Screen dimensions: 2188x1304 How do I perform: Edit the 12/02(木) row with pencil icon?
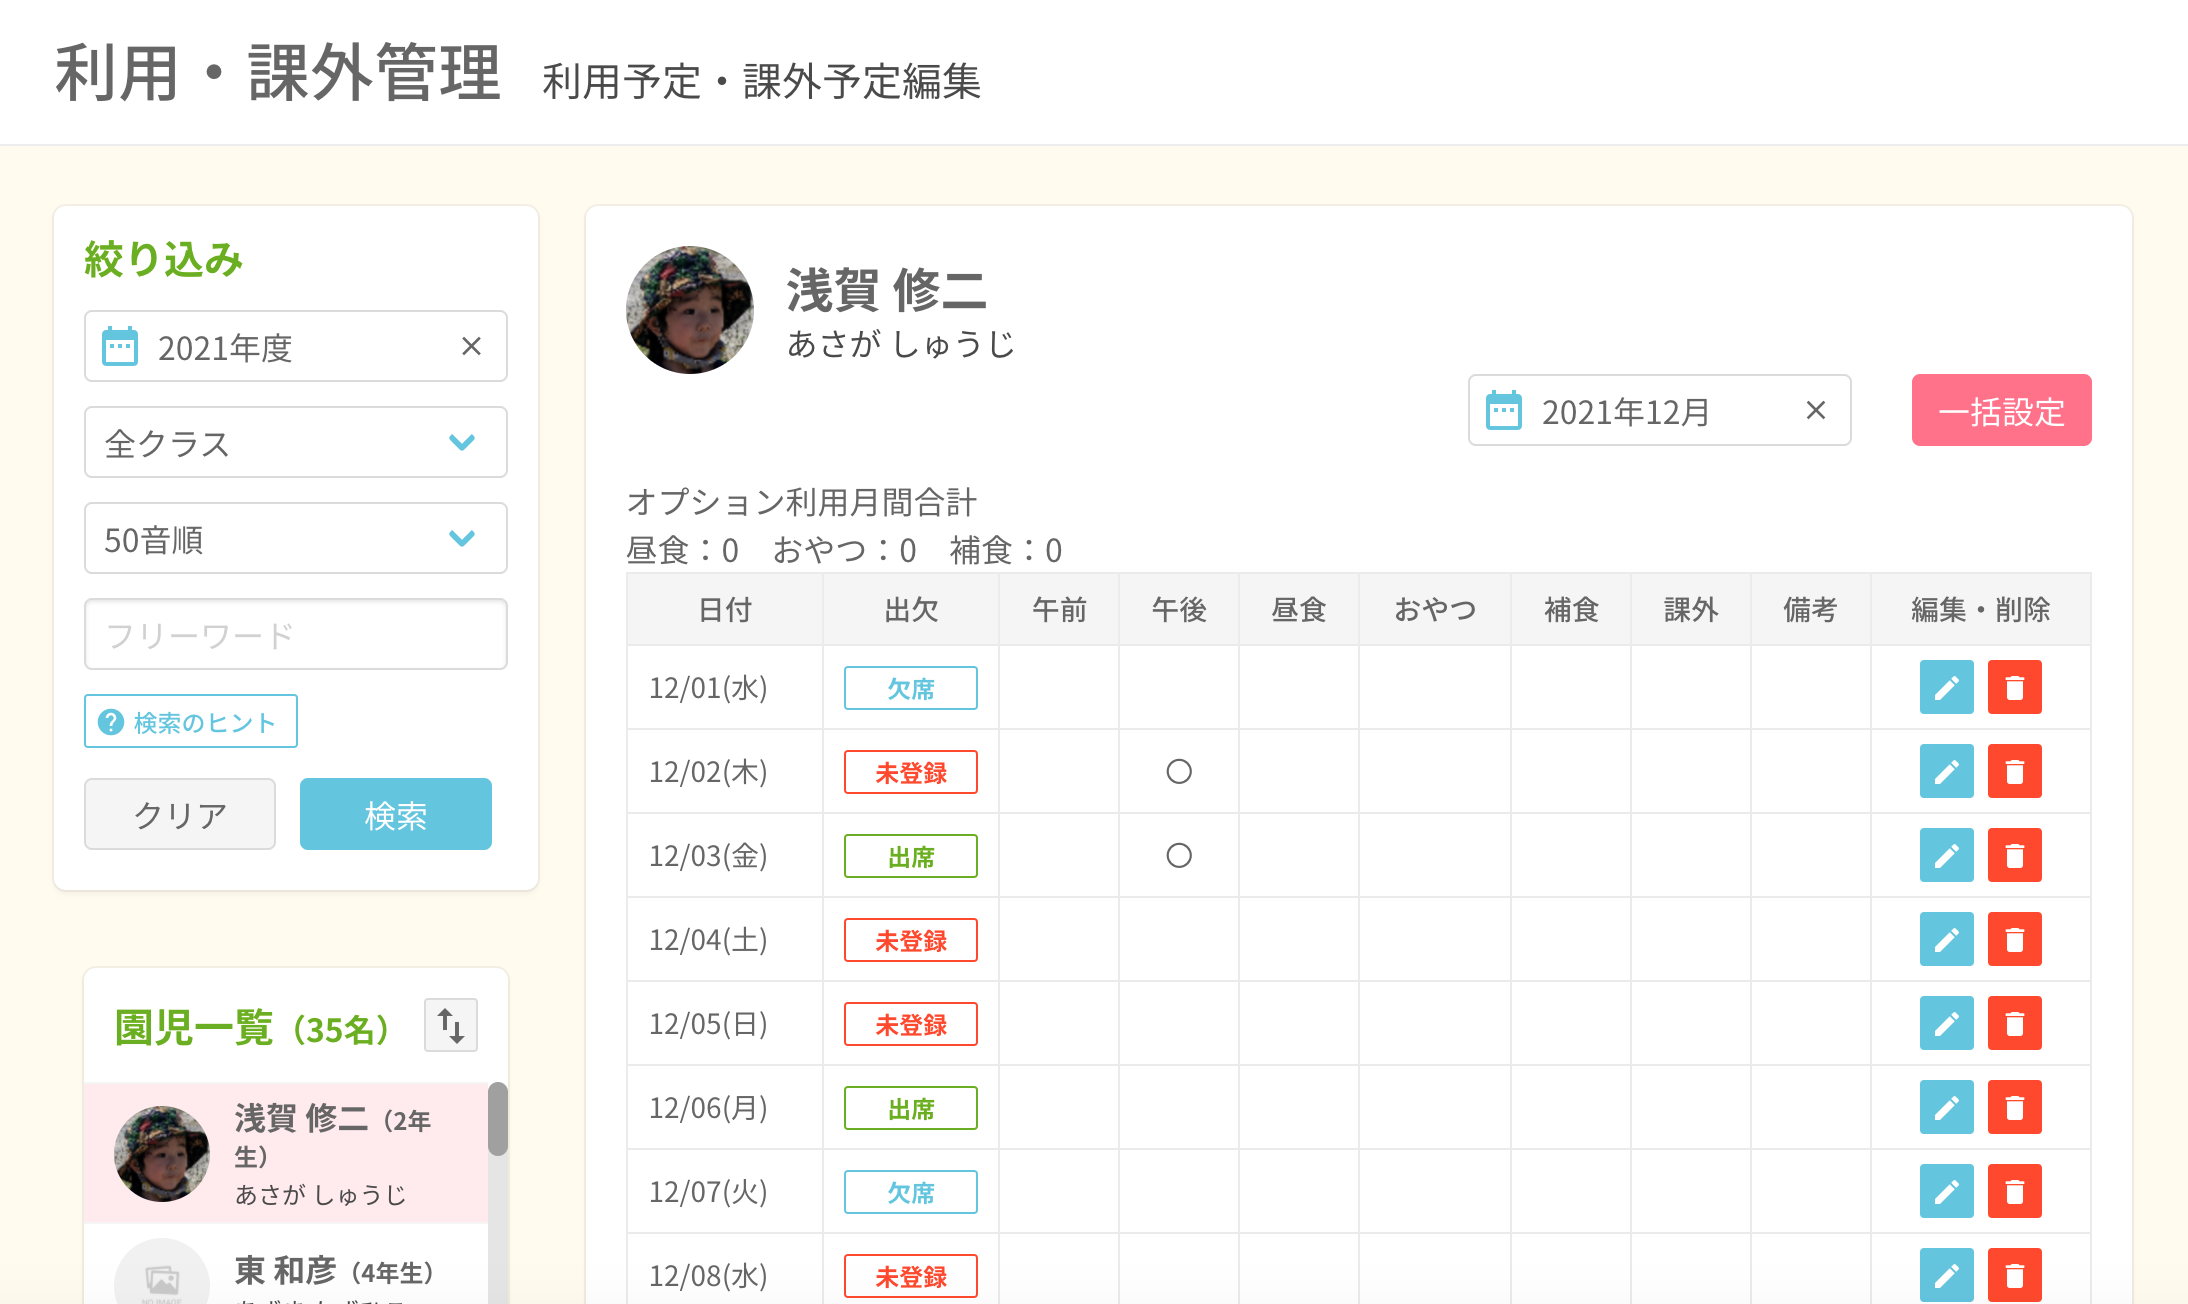[1946, 771]
